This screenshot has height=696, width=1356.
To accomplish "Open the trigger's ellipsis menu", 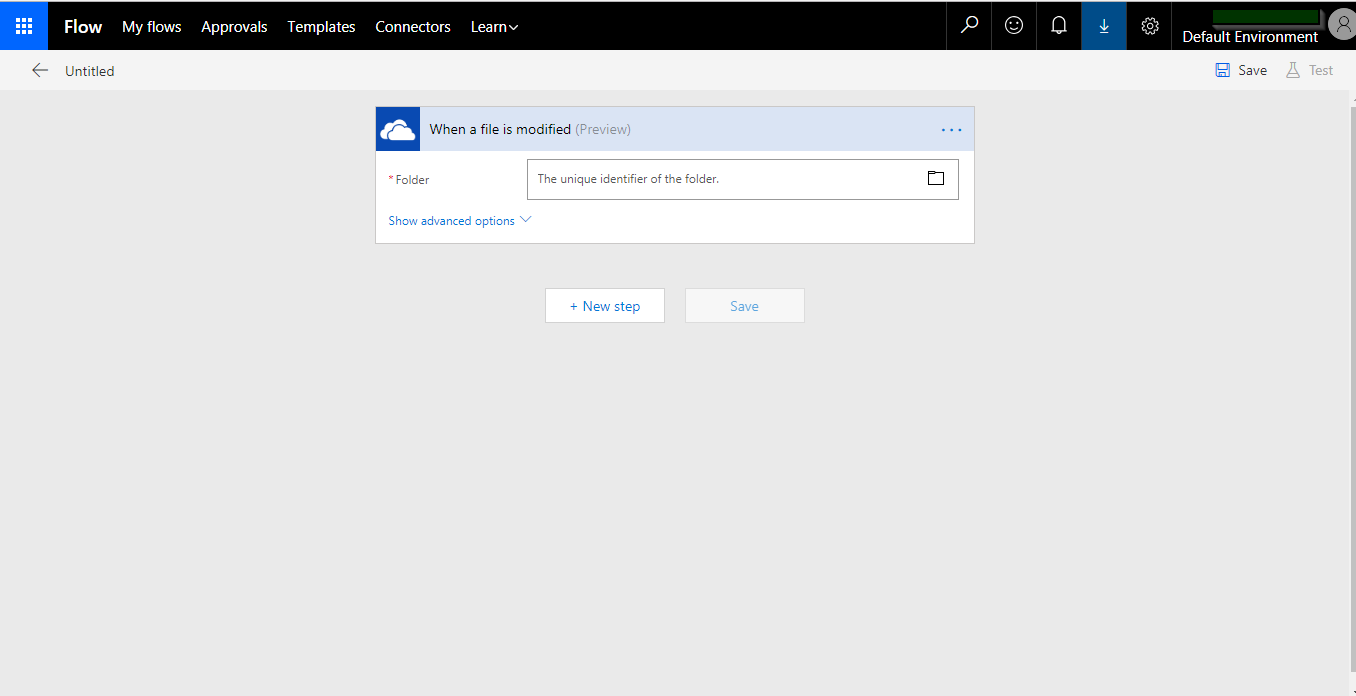I will [951, 129].
